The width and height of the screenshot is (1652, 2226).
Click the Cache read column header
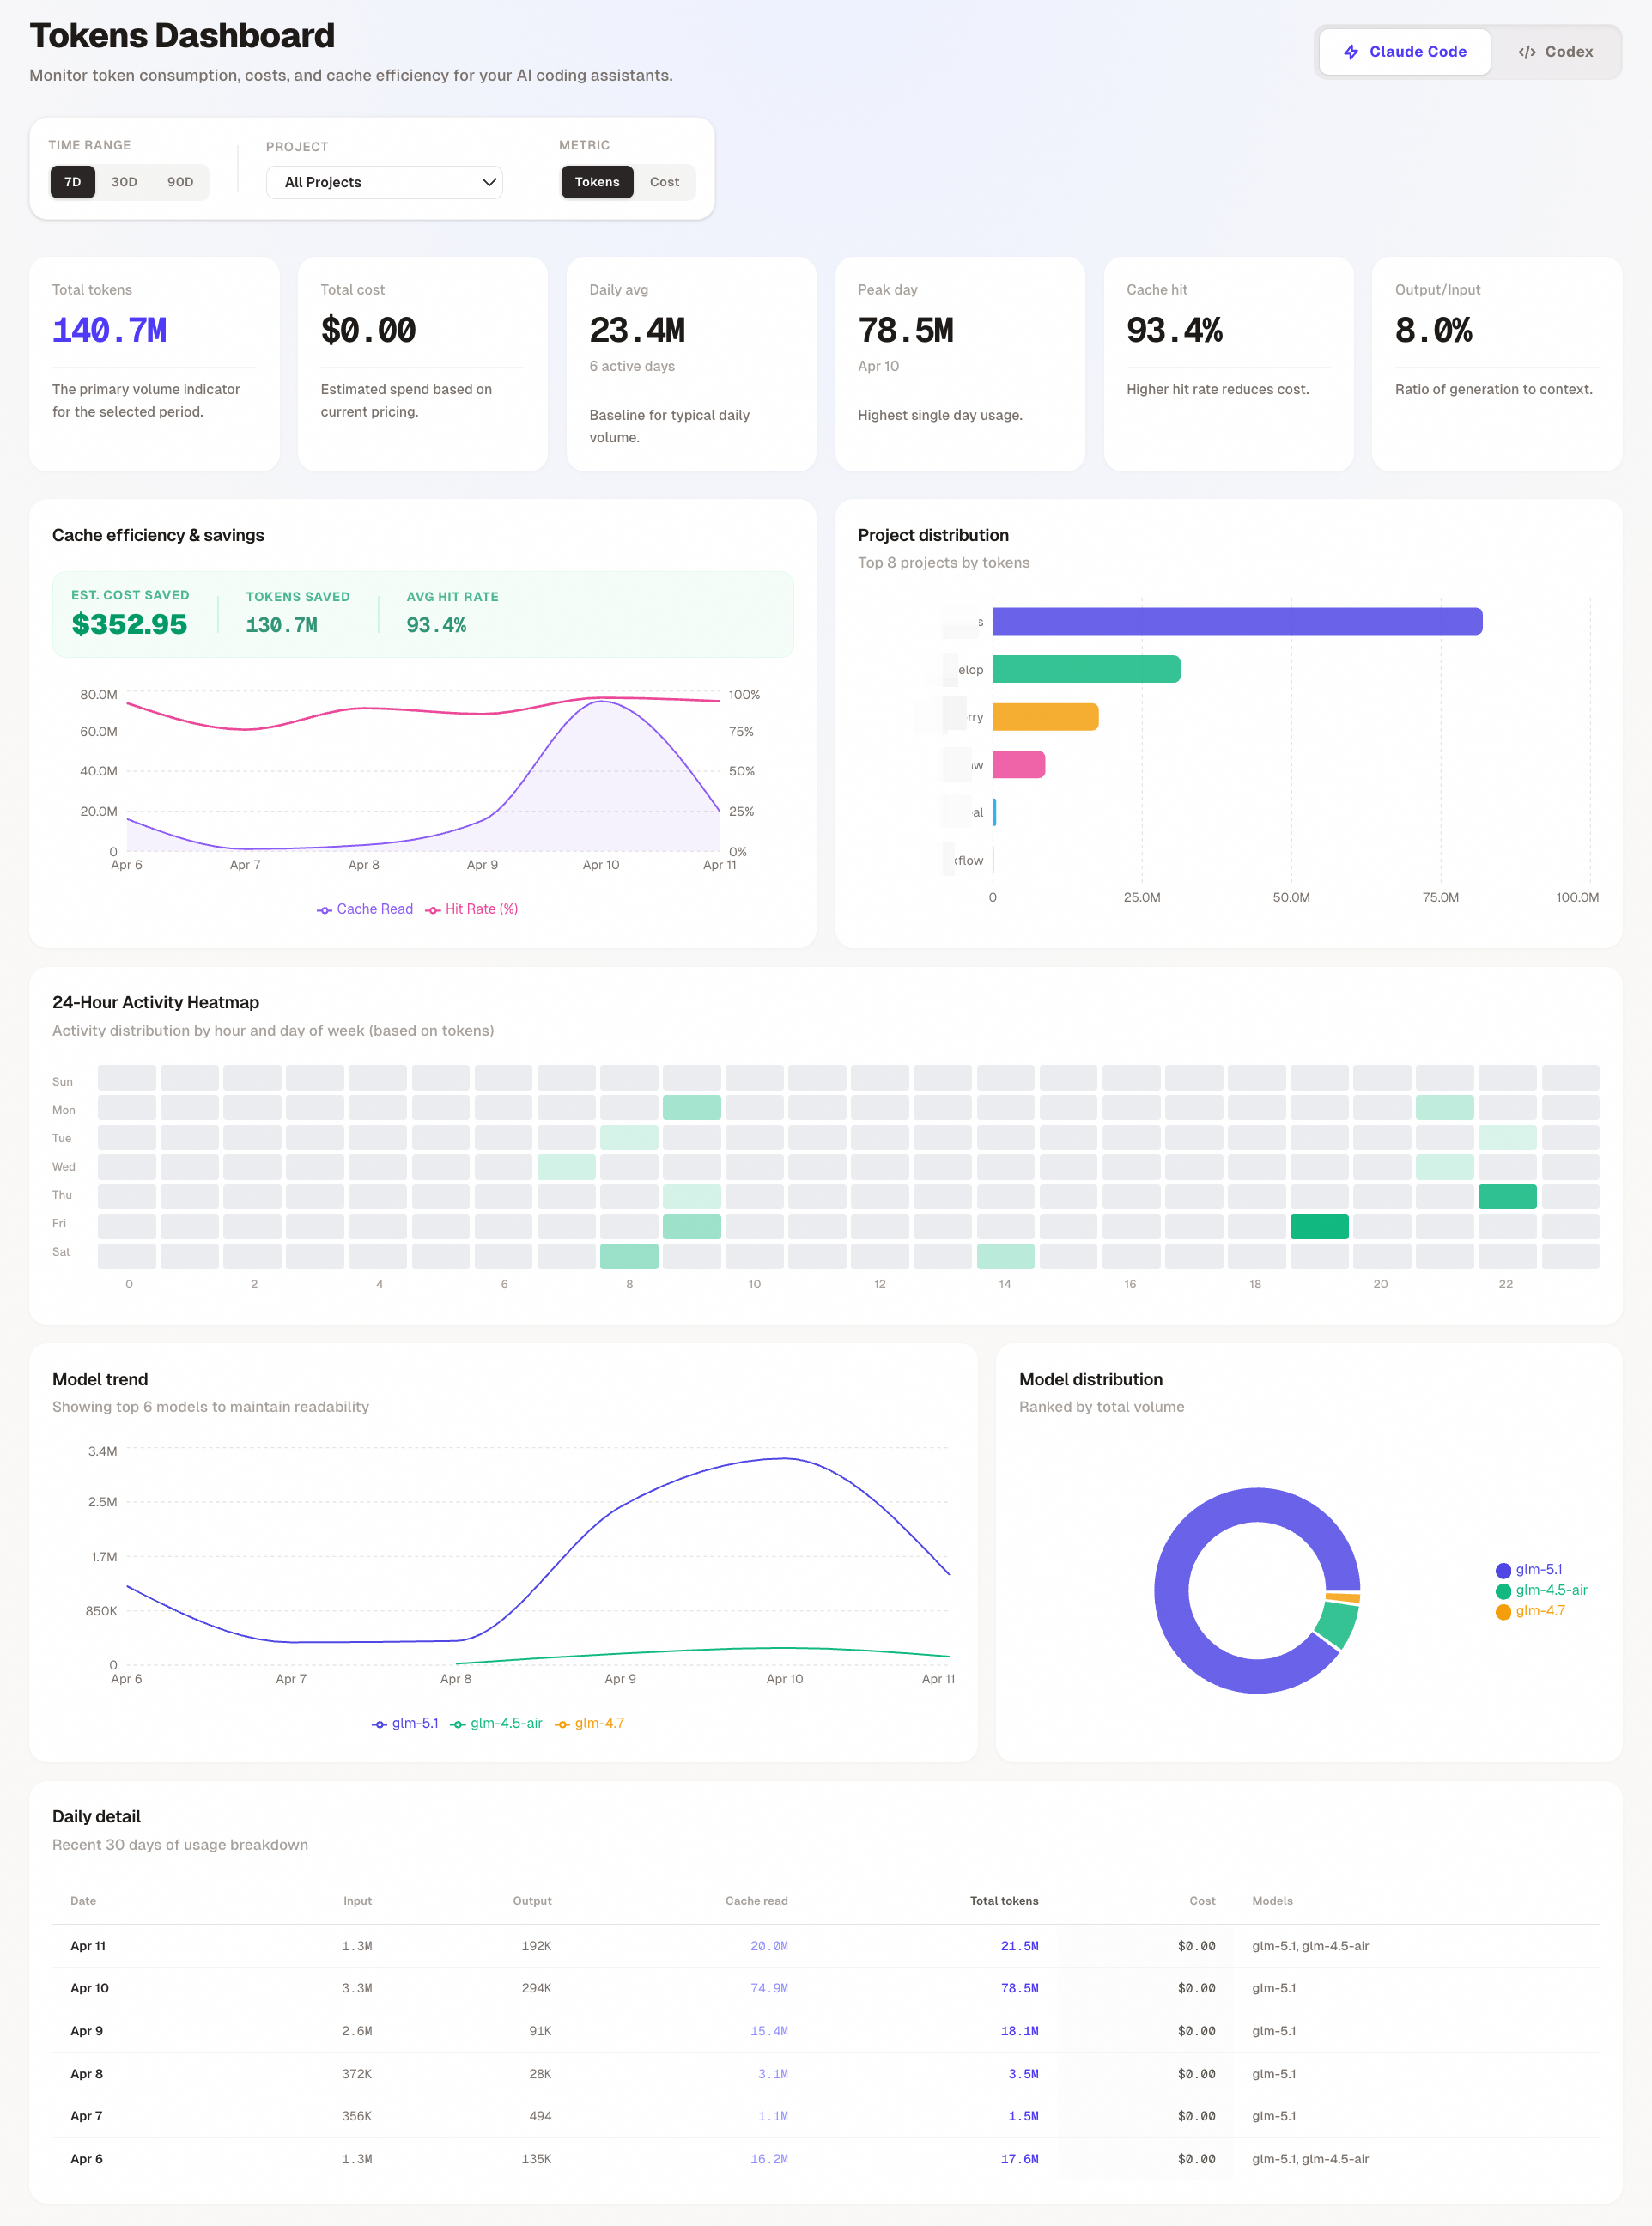tap(756, 1901)
